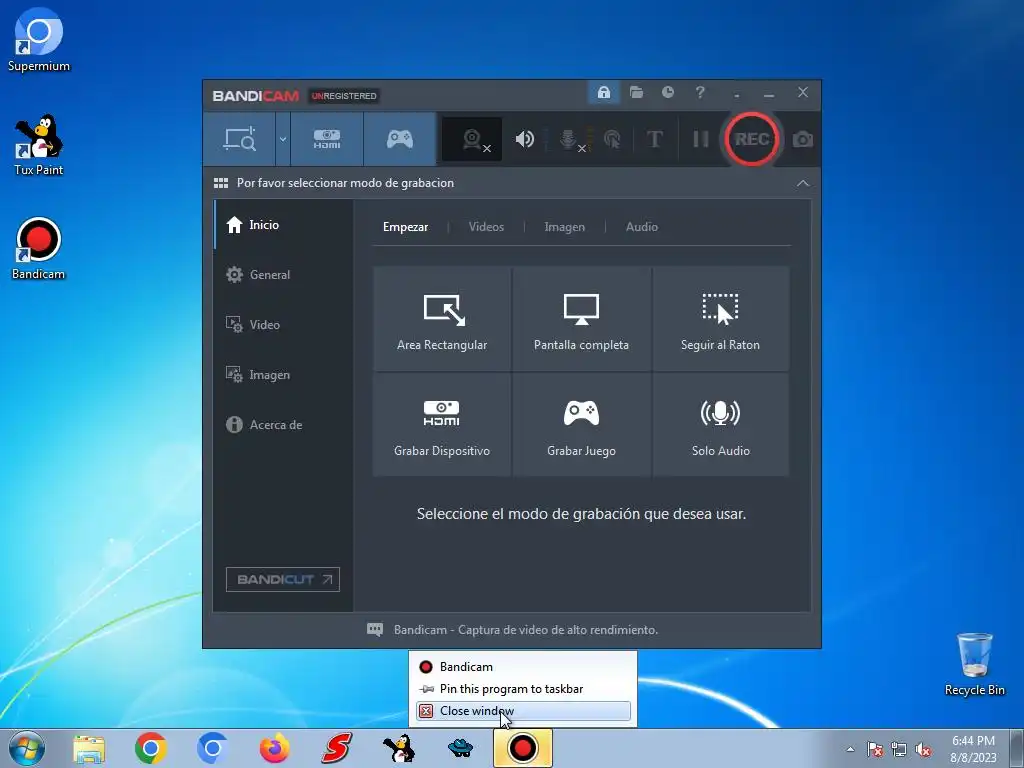Choose Pantalla completa recording mode
1024x768 pixels.
(581, 319)
